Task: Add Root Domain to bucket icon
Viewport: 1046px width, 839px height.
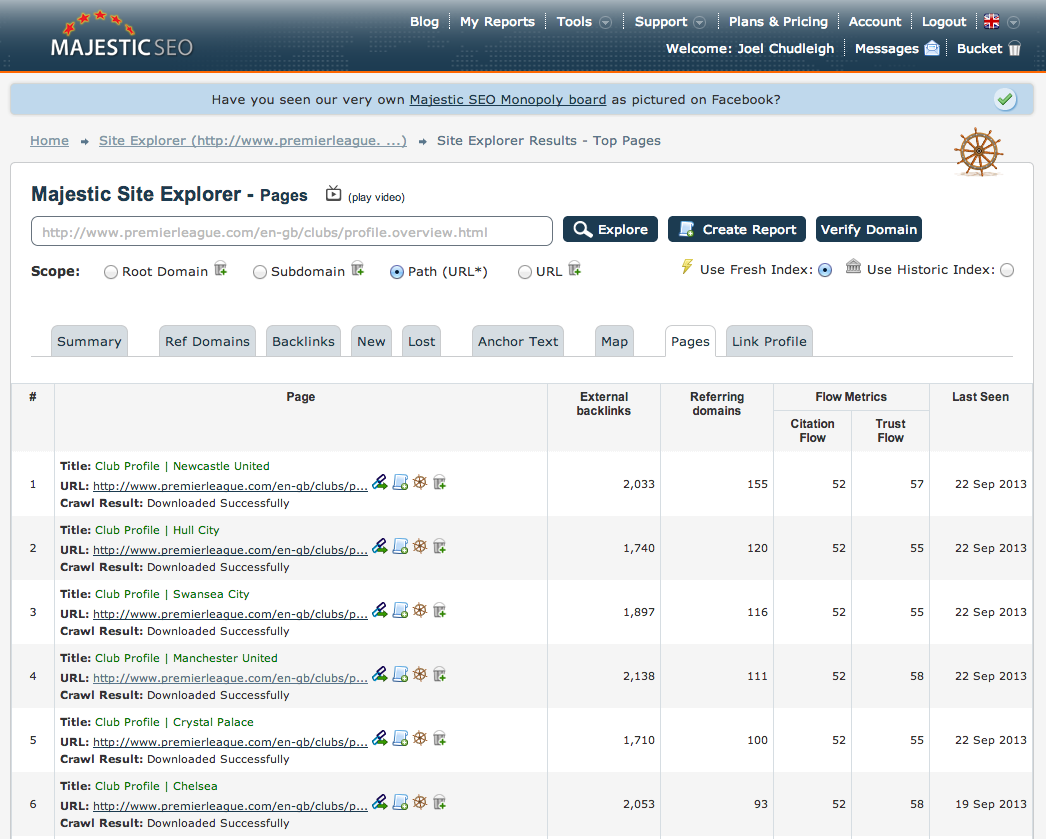Action: [221, 269]
